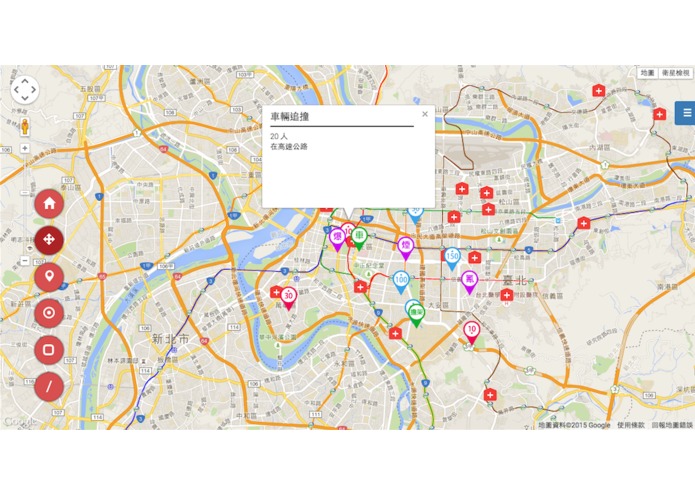Pan the map down with arrow control

(25, 98)
